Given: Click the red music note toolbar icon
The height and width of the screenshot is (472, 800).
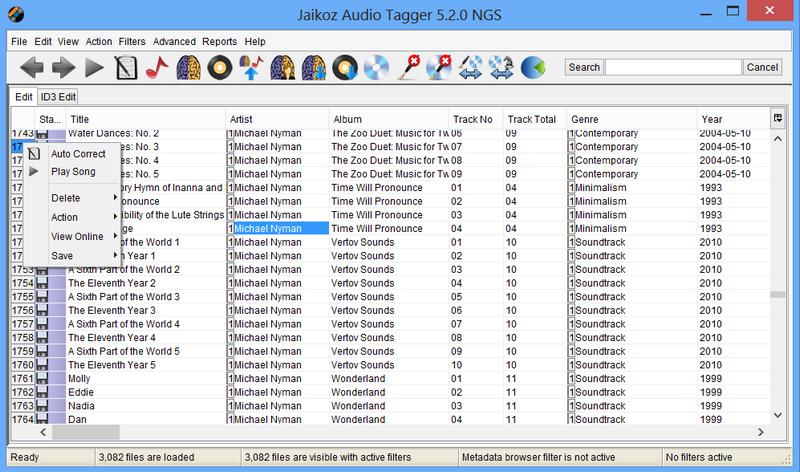Looking at the screenshot, I should [x=157, y=67].
